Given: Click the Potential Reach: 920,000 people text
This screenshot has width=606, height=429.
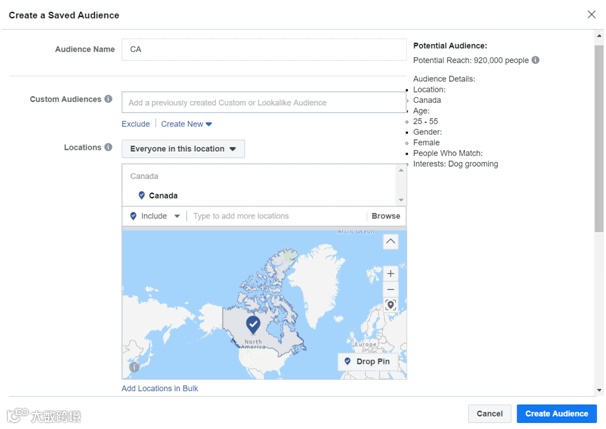Looking at the screenshot, I should (471, 60).
